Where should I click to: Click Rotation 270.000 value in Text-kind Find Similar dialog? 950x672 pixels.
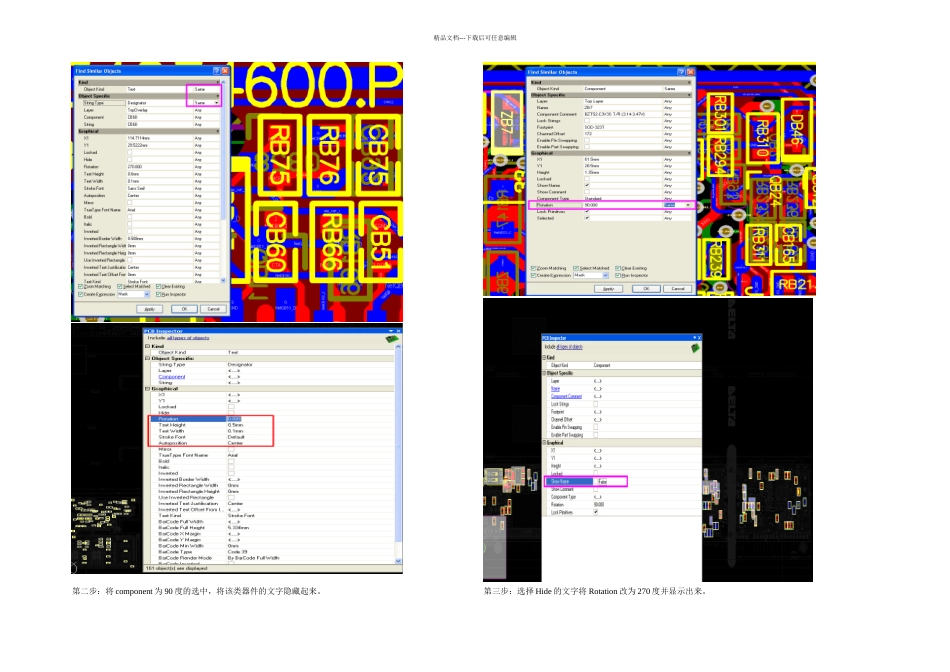pyautogui.click(x=135, y=167)
